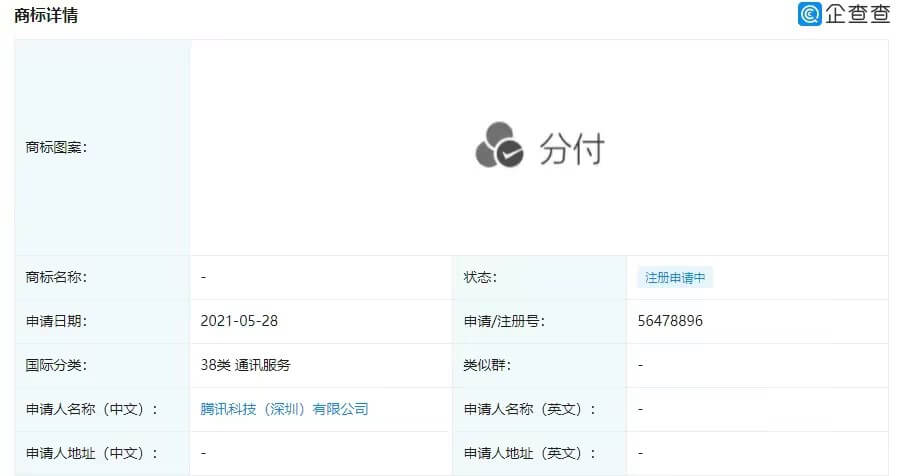The height and width of the screenshot is (476, 904).
Task: Click the 国际分类 label
Action: click(x=56, y=365)
